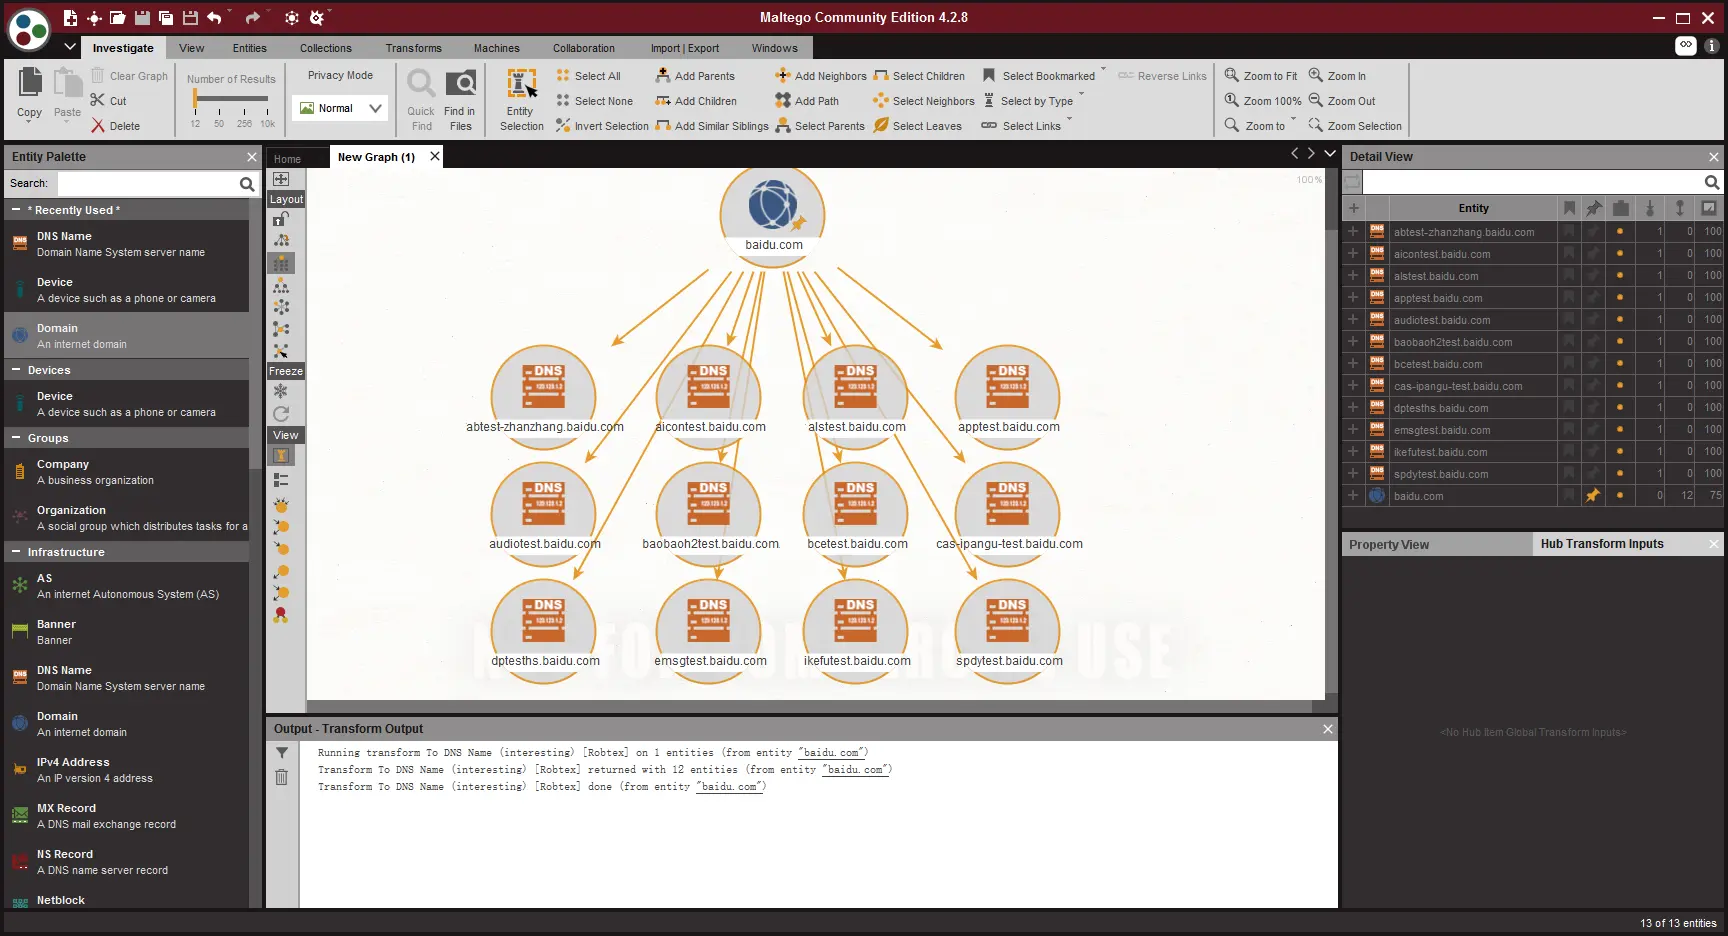Select the Domain entity in Recently Used

(x=127, y=336)
